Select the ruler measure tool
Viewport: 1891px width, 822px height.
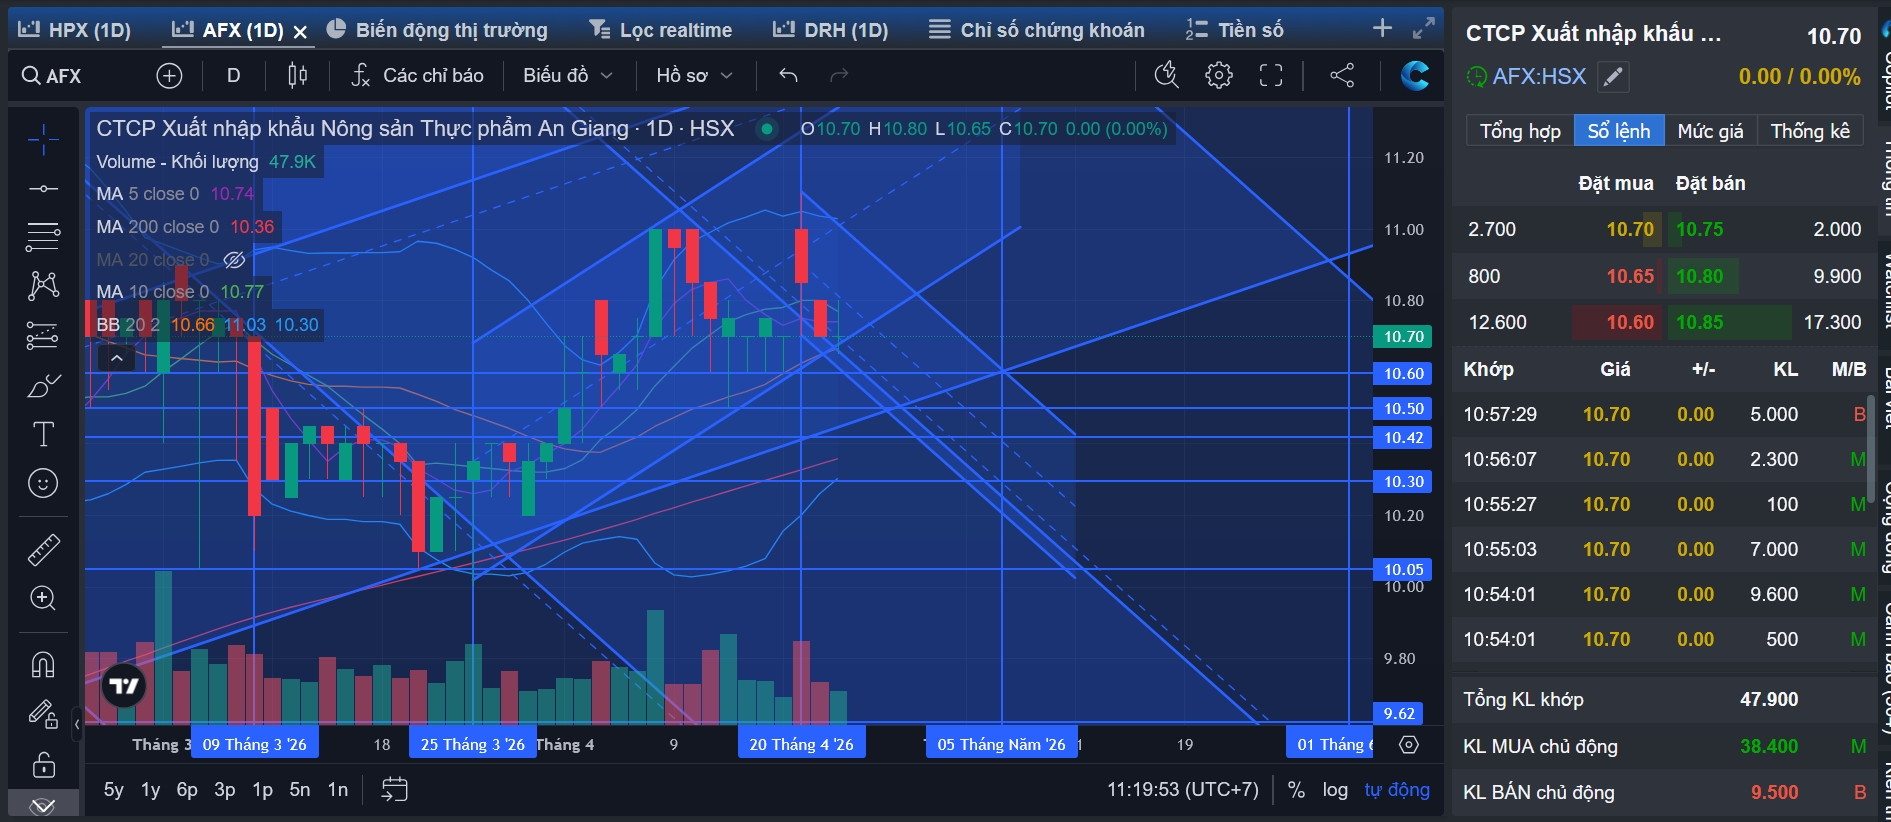click(x=43, y=549)
